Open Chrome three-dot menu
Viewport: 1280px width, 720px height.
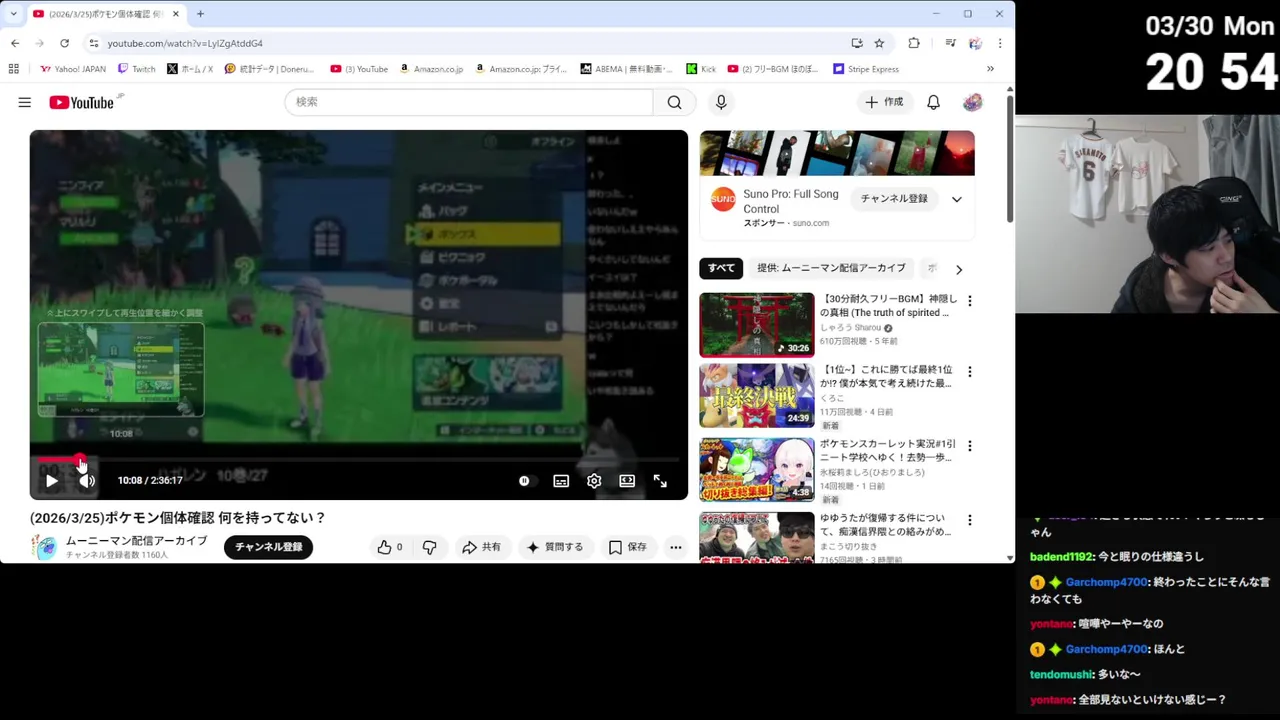(999, 43)
